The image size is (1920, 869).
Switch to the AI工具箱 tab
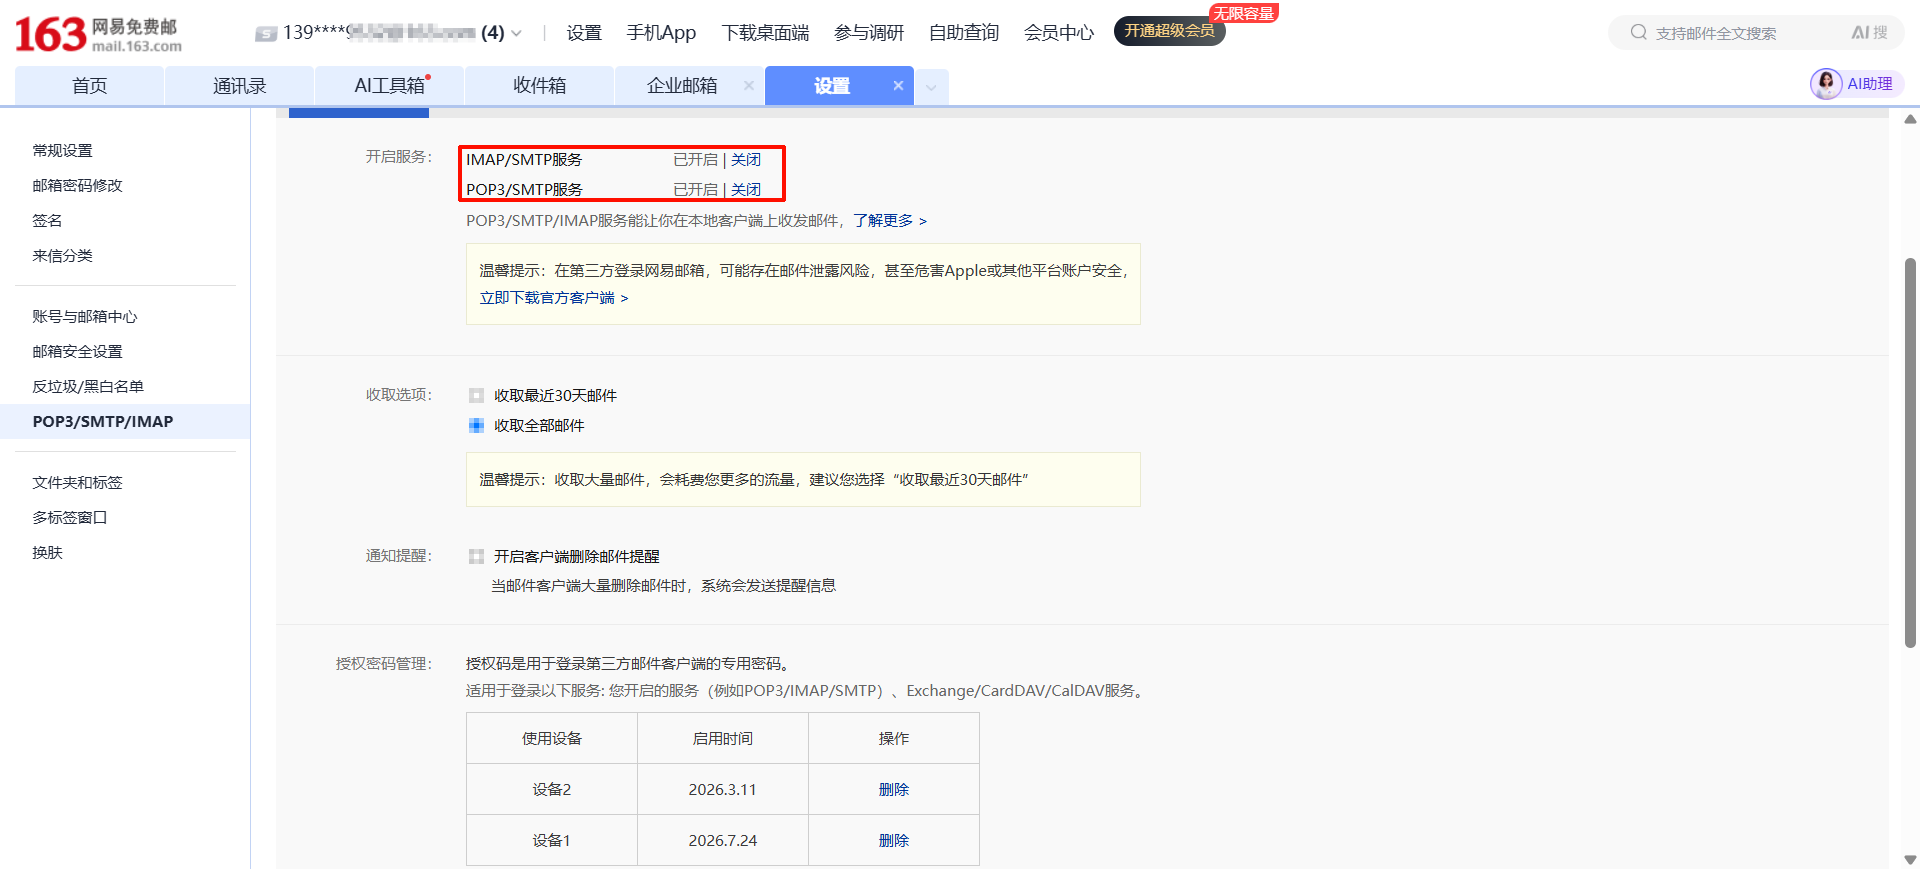[390, 86]
